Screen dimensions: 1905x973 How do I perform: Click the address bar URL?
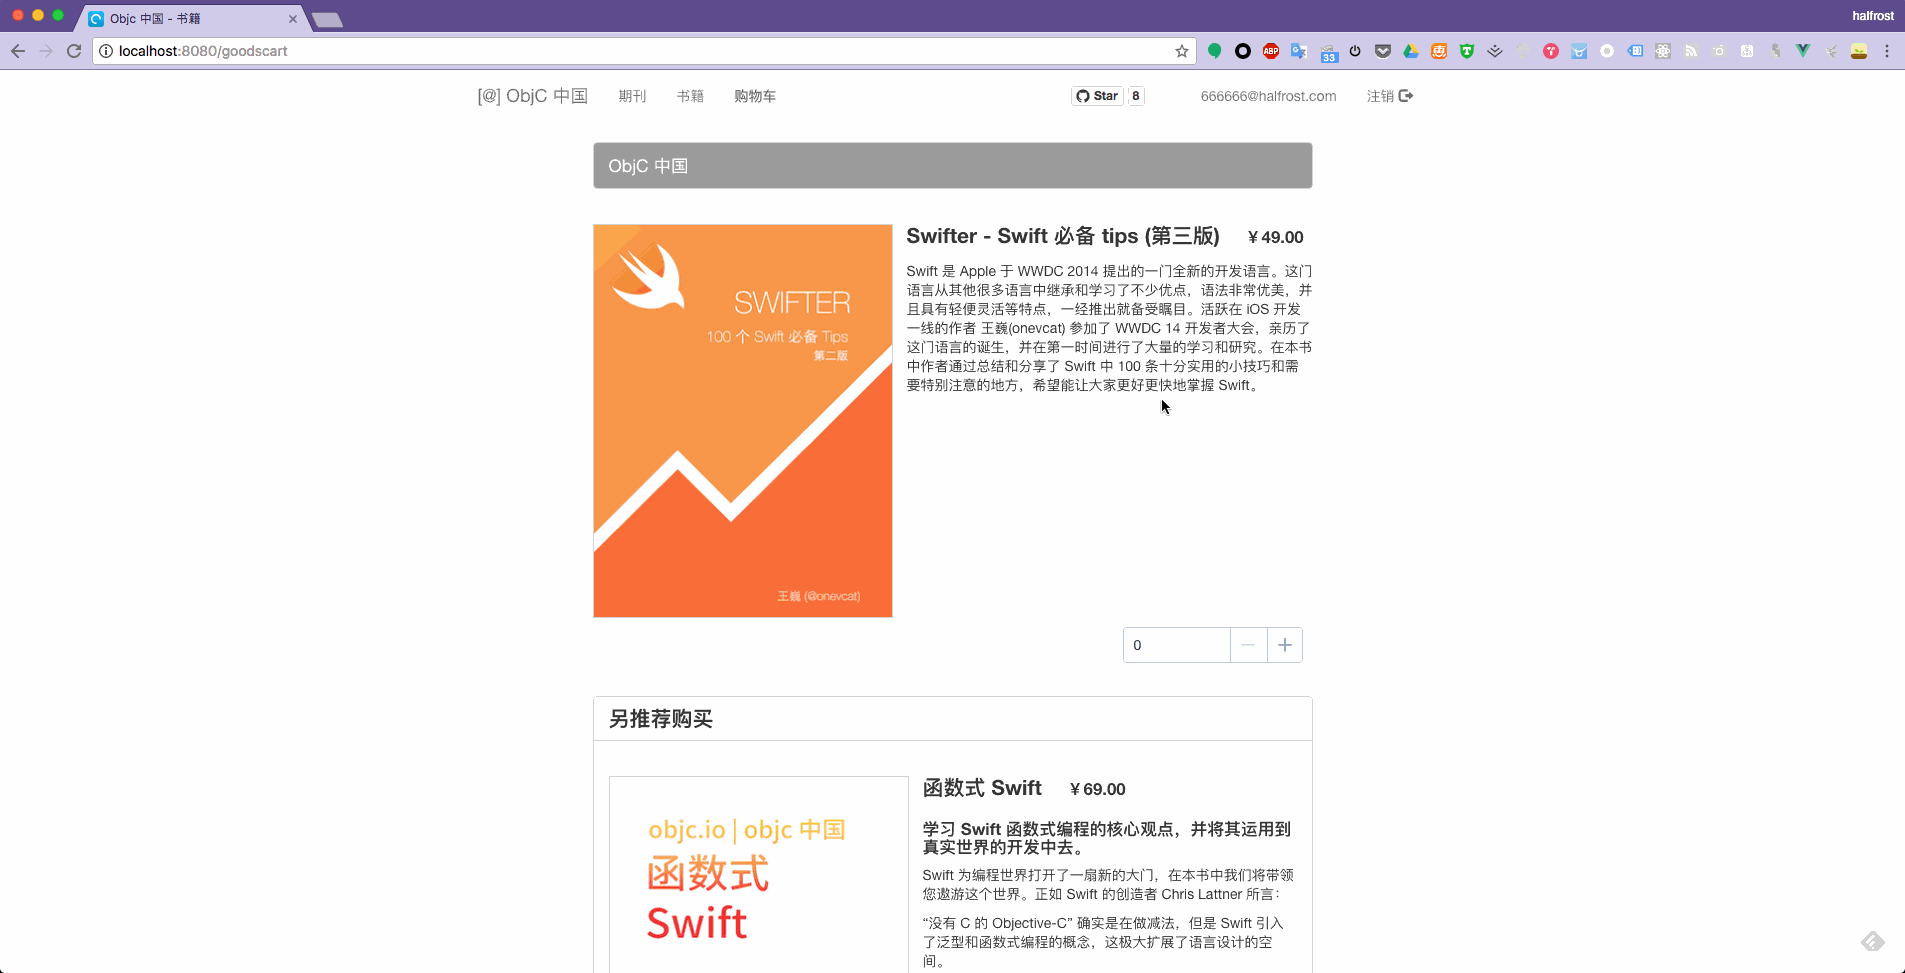point(203,51)
